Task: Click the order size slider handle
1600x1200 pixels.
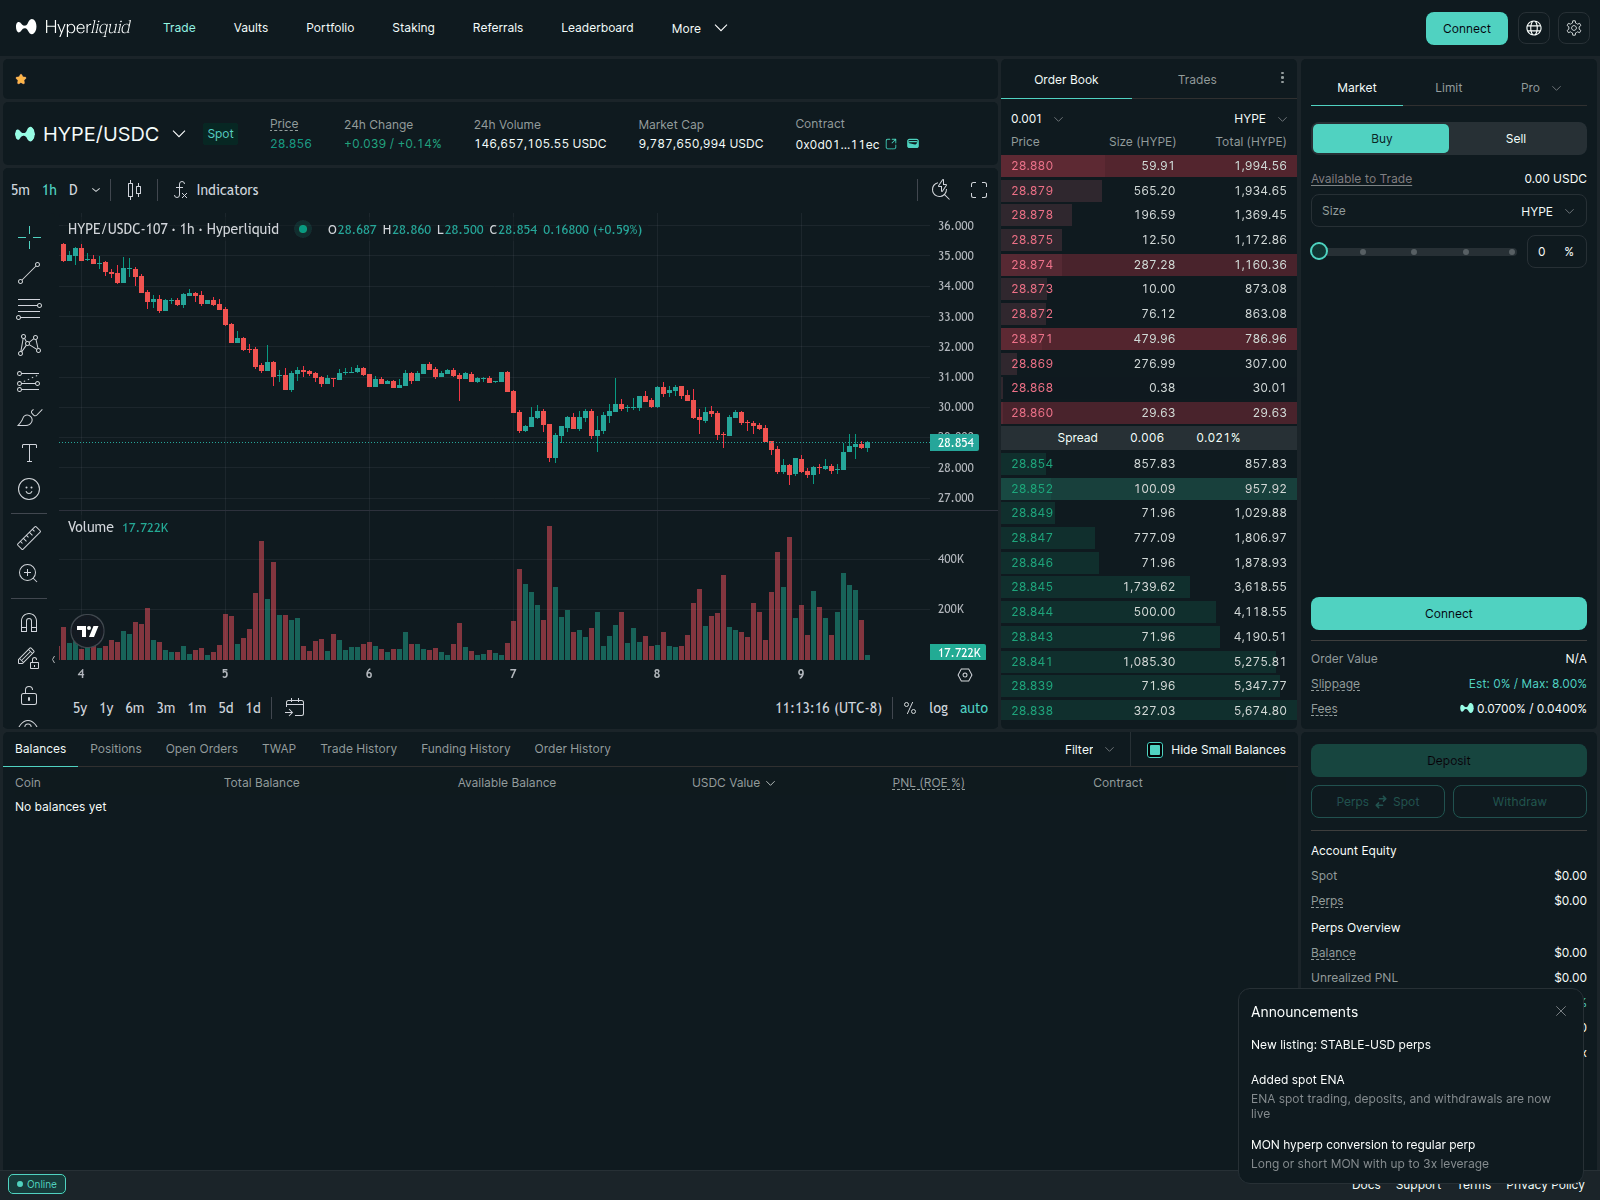Action: click(x=1319, y=251)
